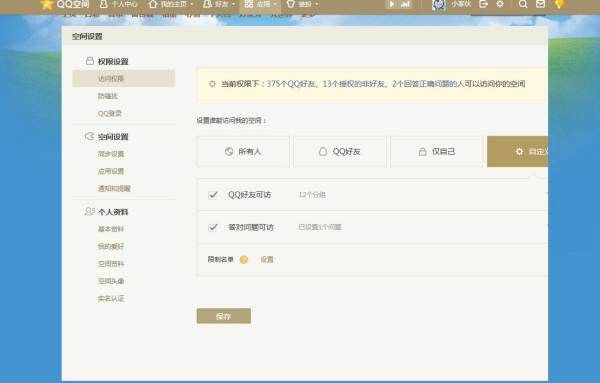The height and width of the screenshot is (383, 600).
Task: Click the music play button
Action: (x=391, y=4)
